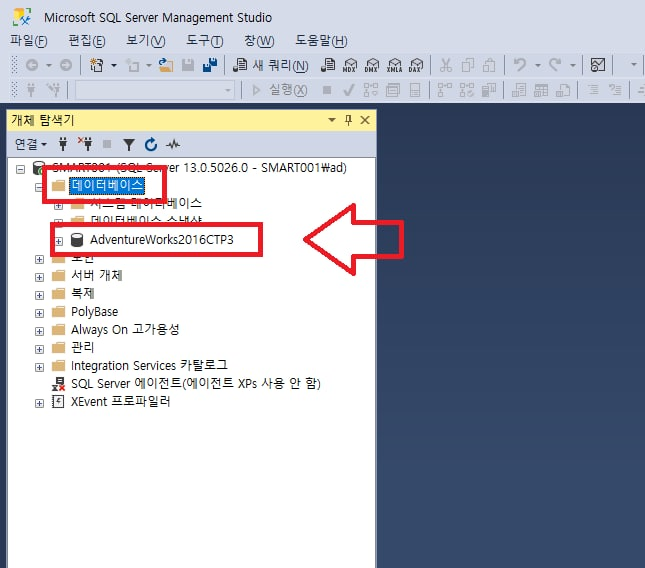Click Object Explorer Connect plug icon

coord(63,144)
